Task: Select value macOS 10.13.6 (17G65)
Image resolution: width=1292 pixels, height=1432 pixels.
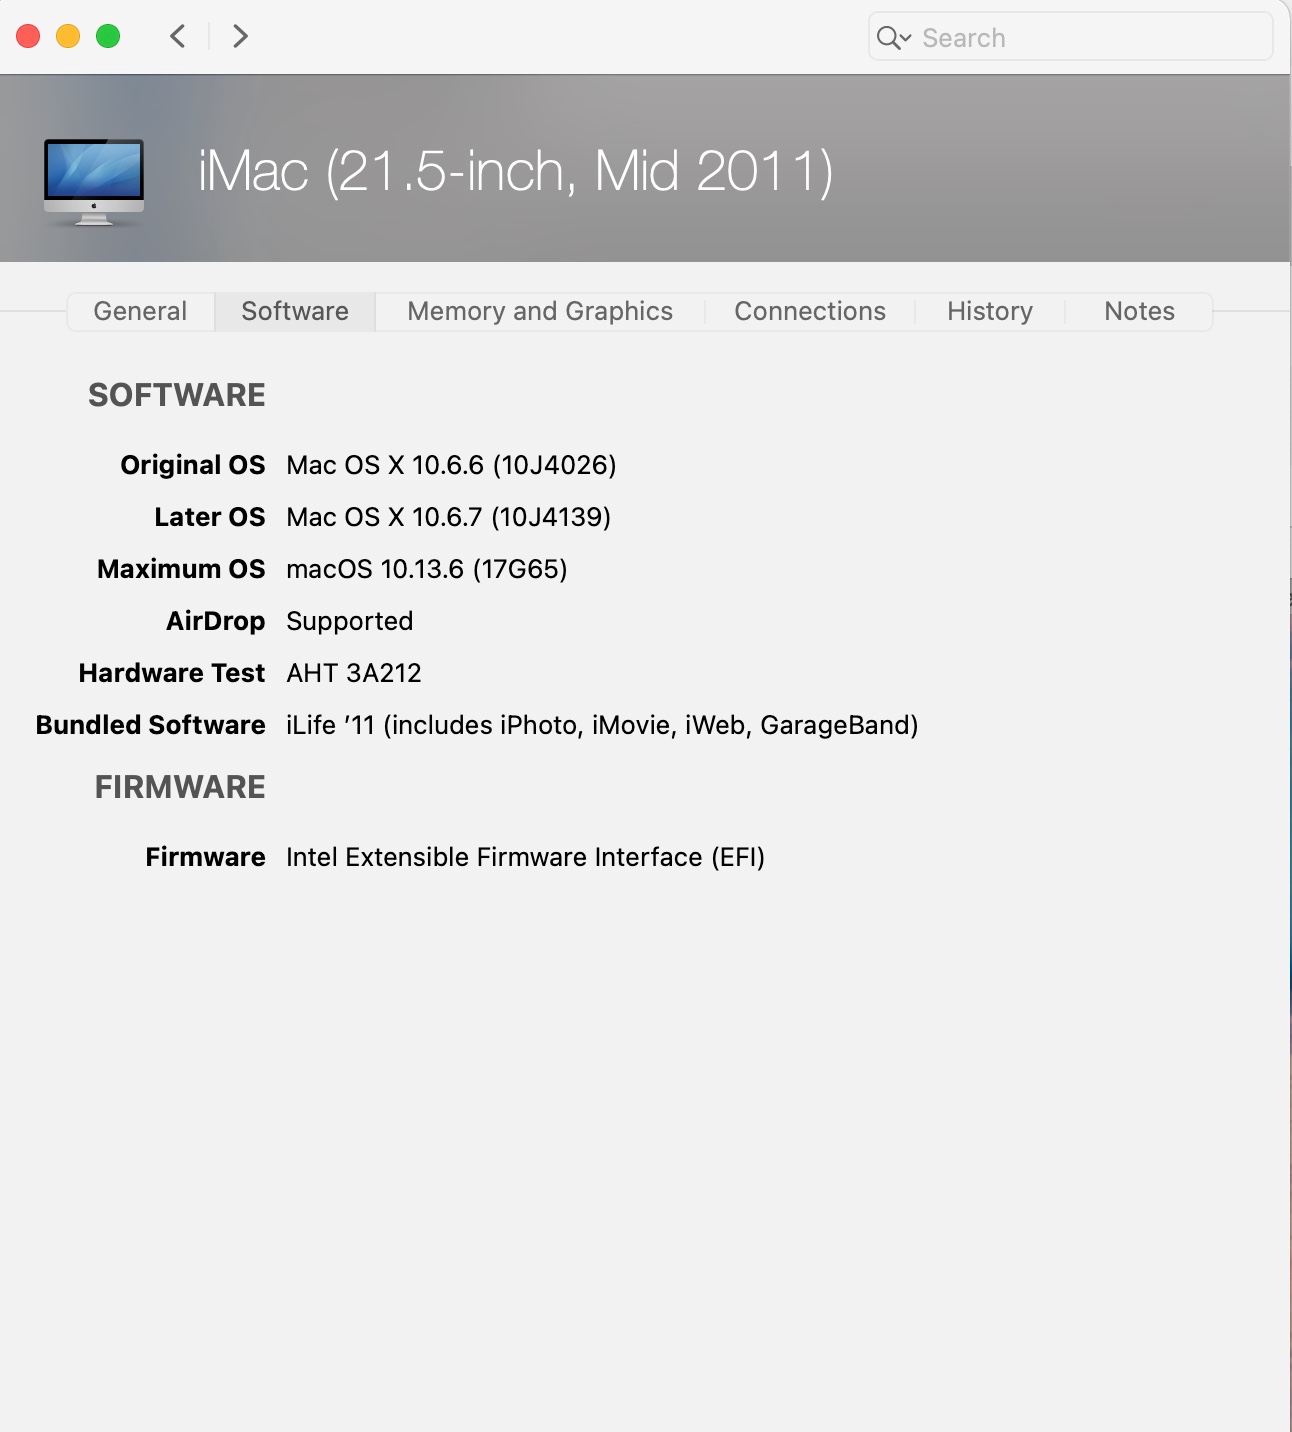Action: 427,569
